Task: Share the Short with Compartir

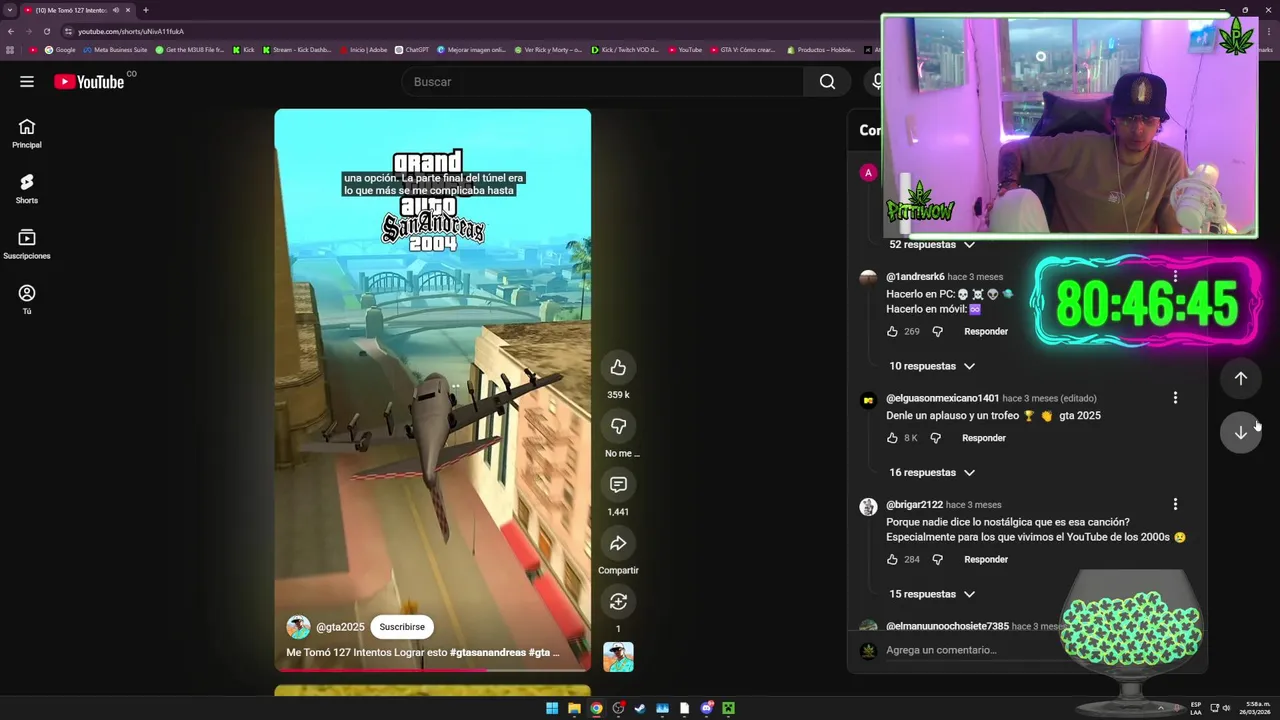Action: [618, 543]
